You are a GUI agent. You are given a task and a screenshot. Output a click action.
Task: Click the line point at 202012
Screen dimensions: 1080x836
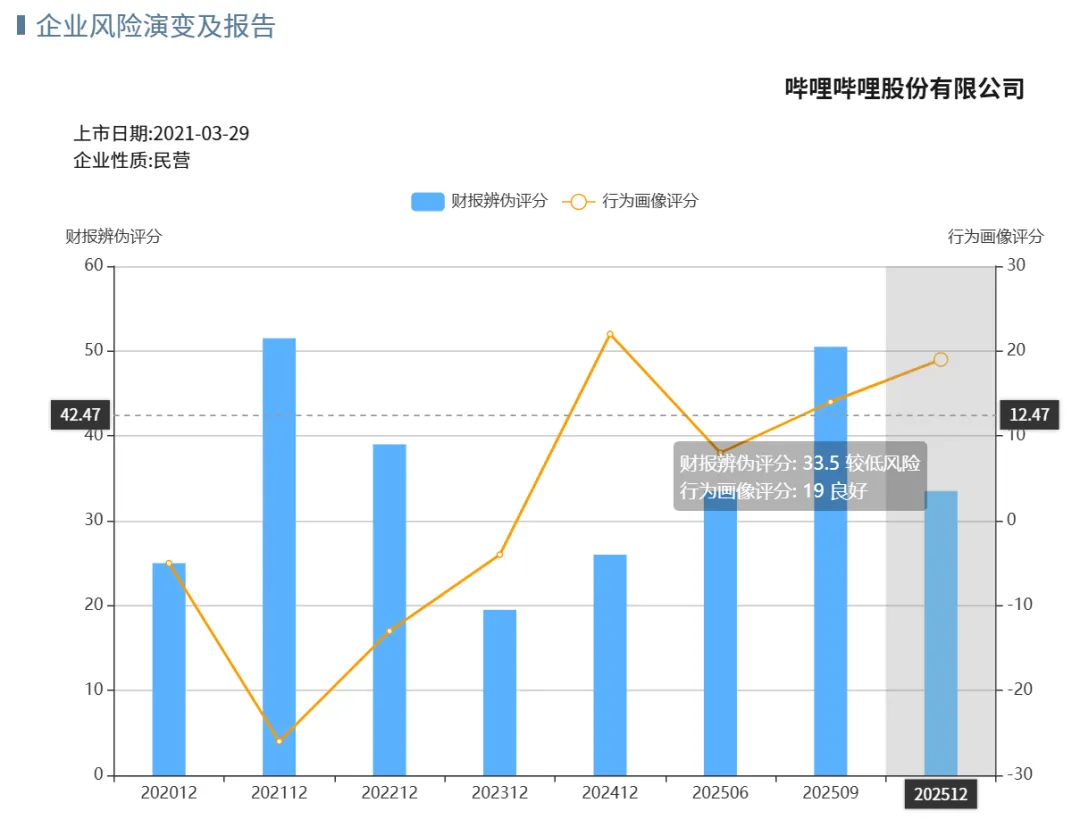pos(169,563)
